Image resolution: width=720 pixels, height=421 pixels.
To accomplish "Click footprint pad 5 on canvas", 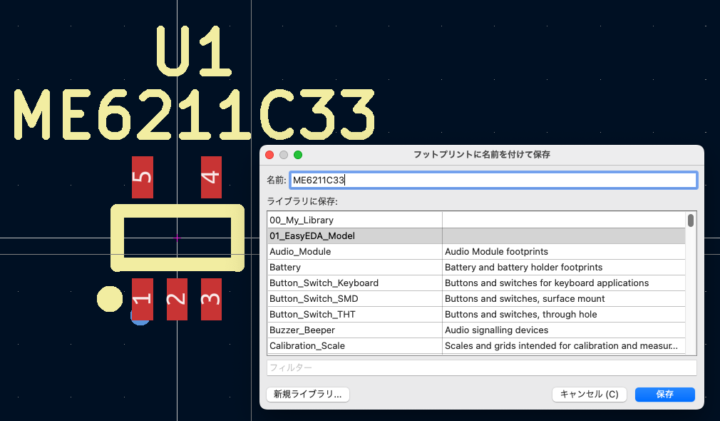I will pos(142,180).
